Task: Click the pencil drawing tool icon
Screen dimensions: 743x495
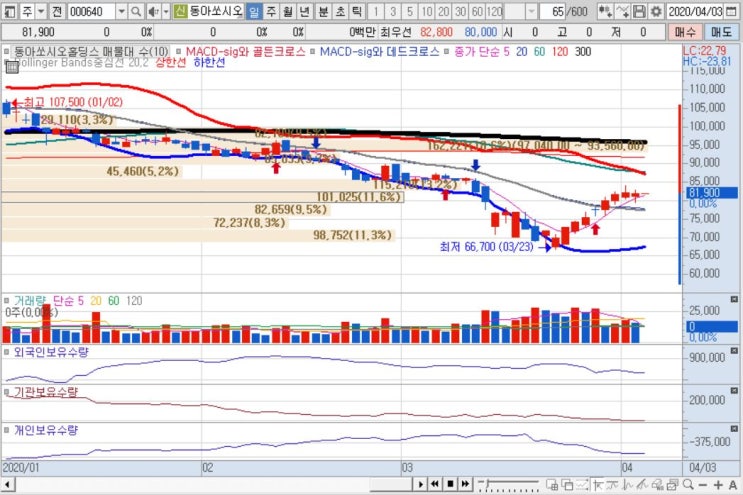Action: (642, 485)
